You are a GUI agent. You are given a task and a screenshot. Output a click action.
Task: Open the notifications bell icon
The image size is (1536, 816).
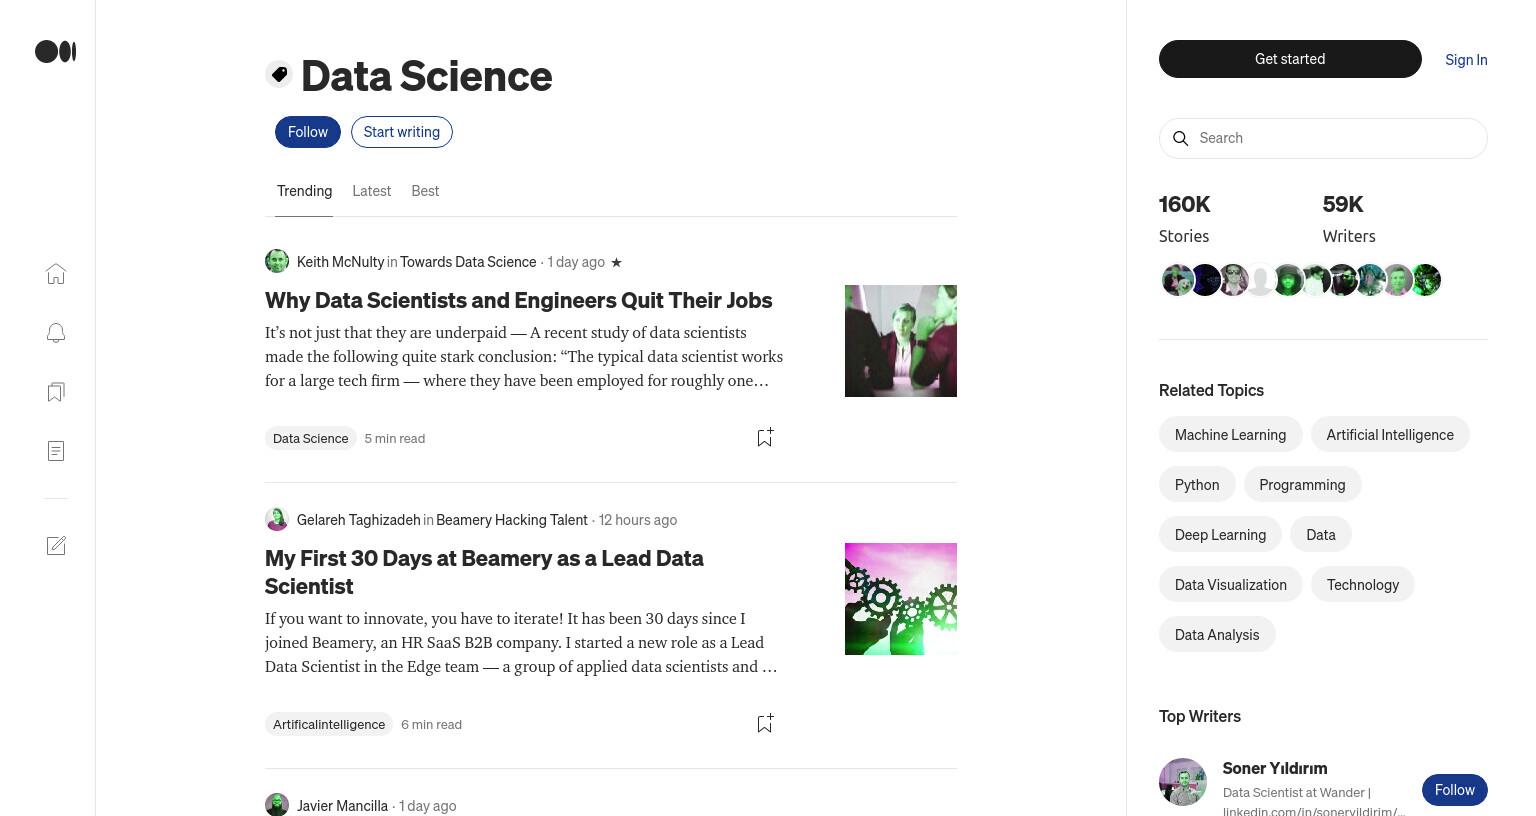point(56,333)
